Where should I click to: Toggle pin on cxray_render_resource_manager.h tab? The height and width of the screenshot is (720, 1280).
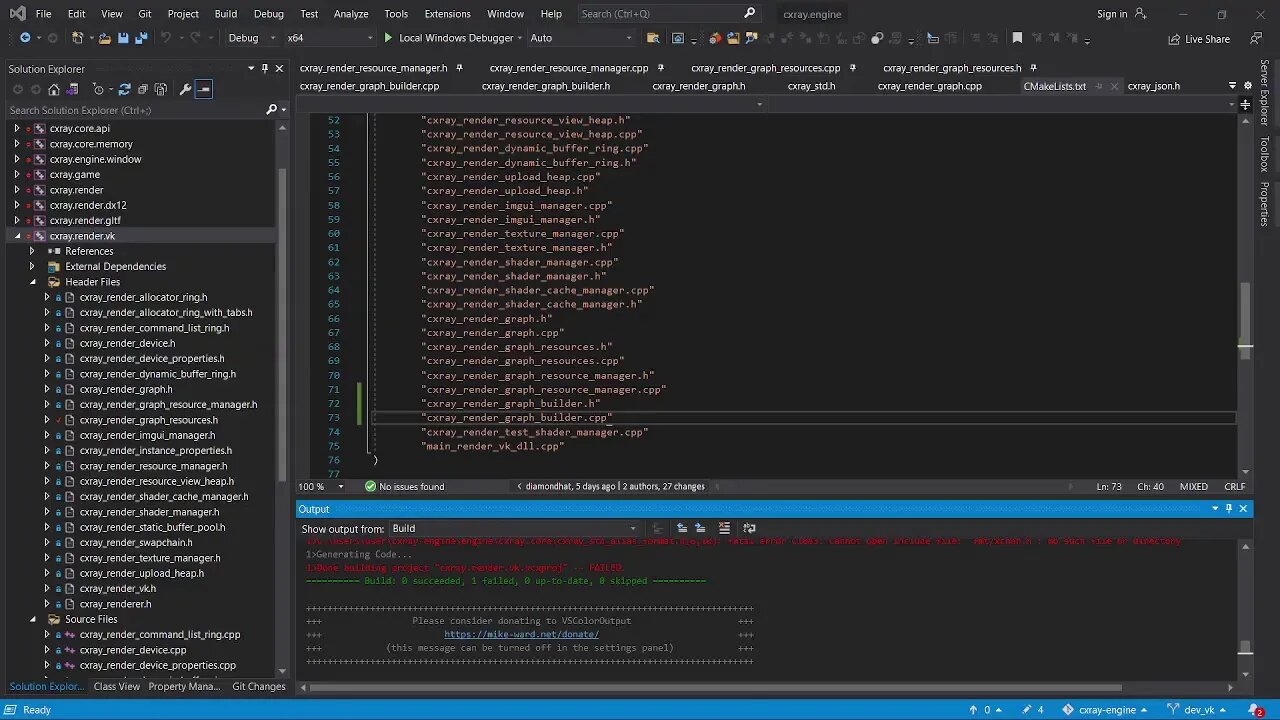459,68
